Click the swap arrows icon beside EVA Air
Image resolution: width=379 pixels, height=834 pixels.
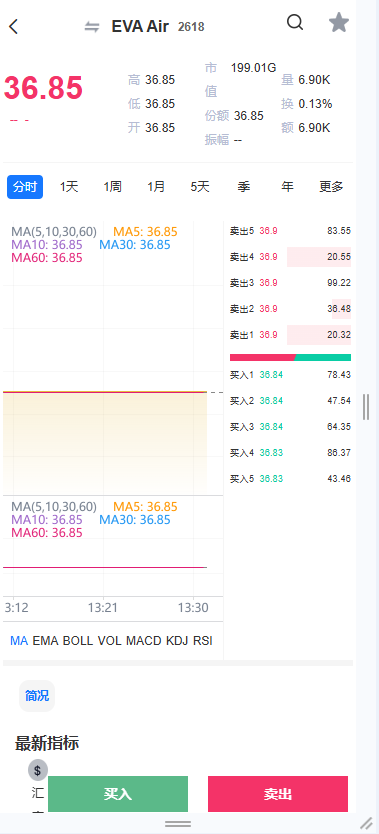[92, 27]
